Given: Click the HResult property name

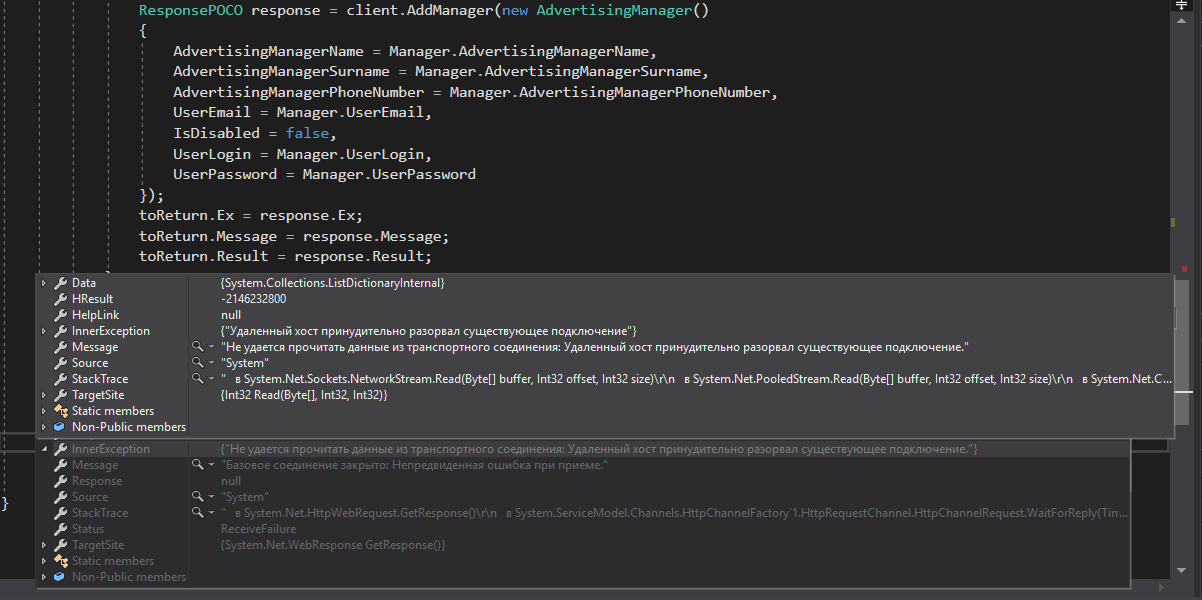Looking at the screenshot, I should tap(92, 299).
